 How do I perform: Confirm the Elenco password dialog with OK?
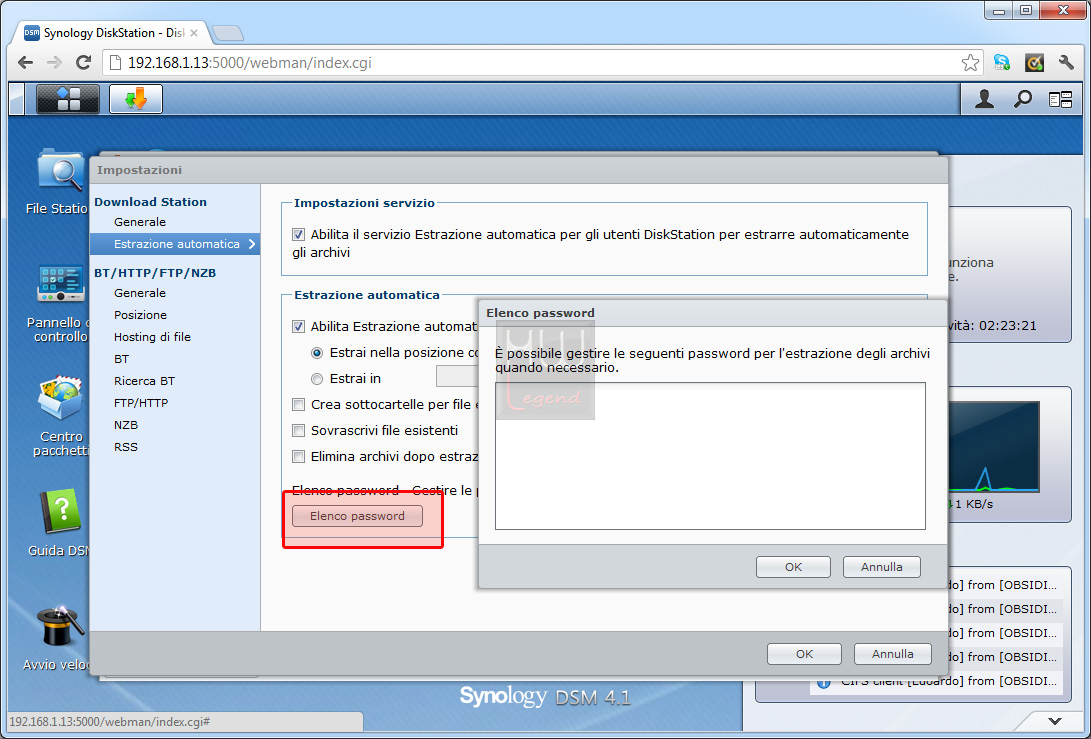coord(793,567)
